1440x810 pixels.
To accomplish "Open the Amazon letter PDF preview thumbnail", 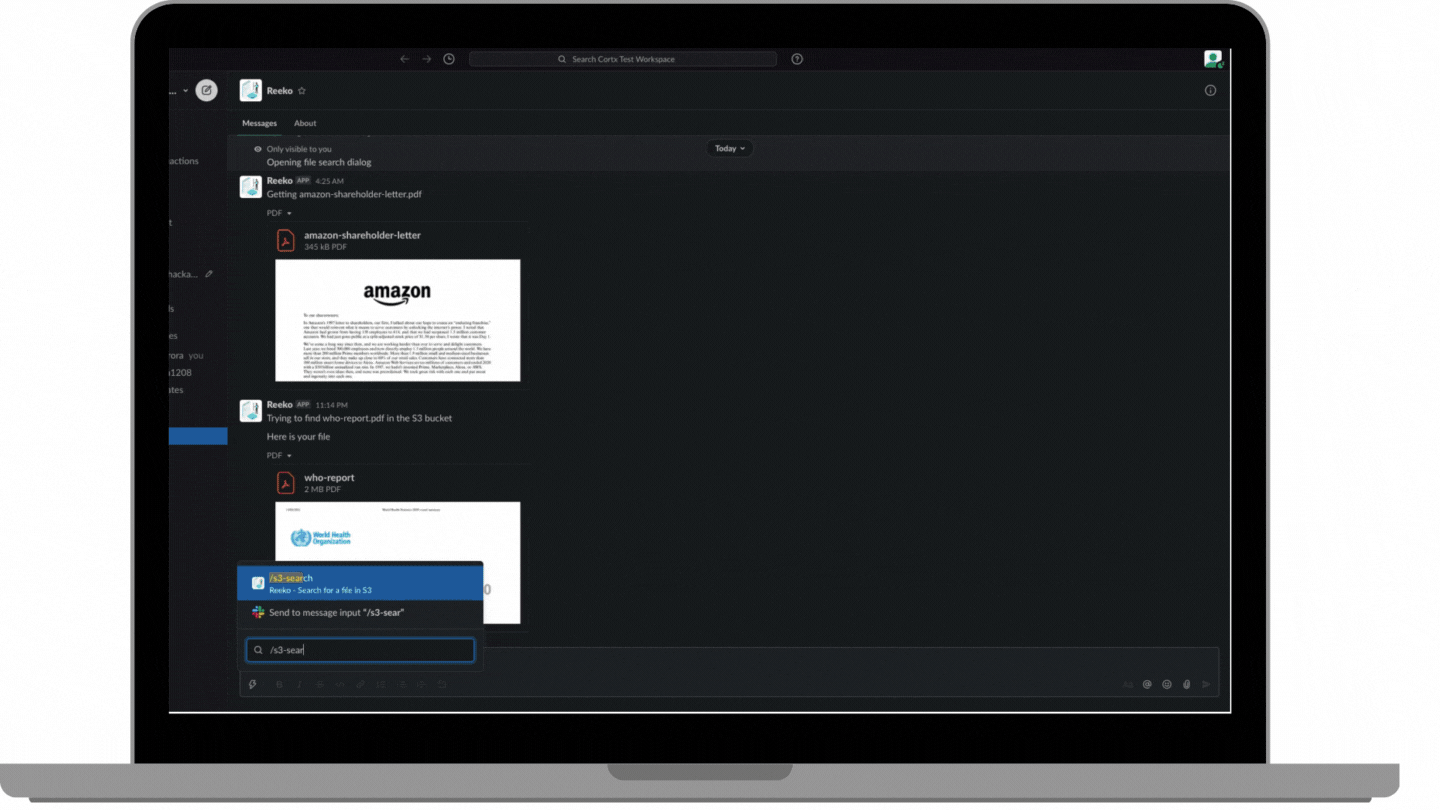I will click(x=398, y=320).
